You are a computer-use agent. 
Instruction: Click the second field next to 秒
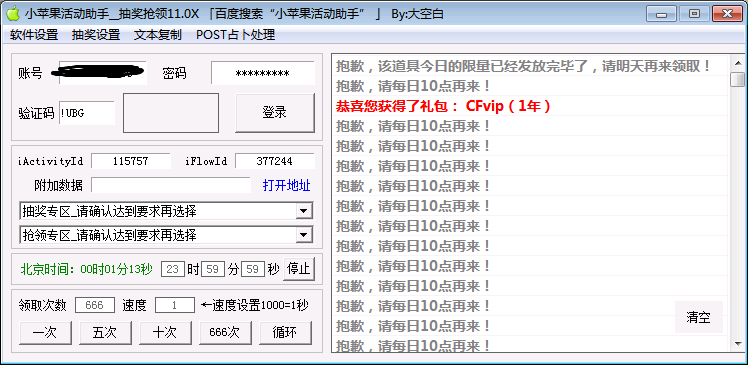[x=253, y=269]
